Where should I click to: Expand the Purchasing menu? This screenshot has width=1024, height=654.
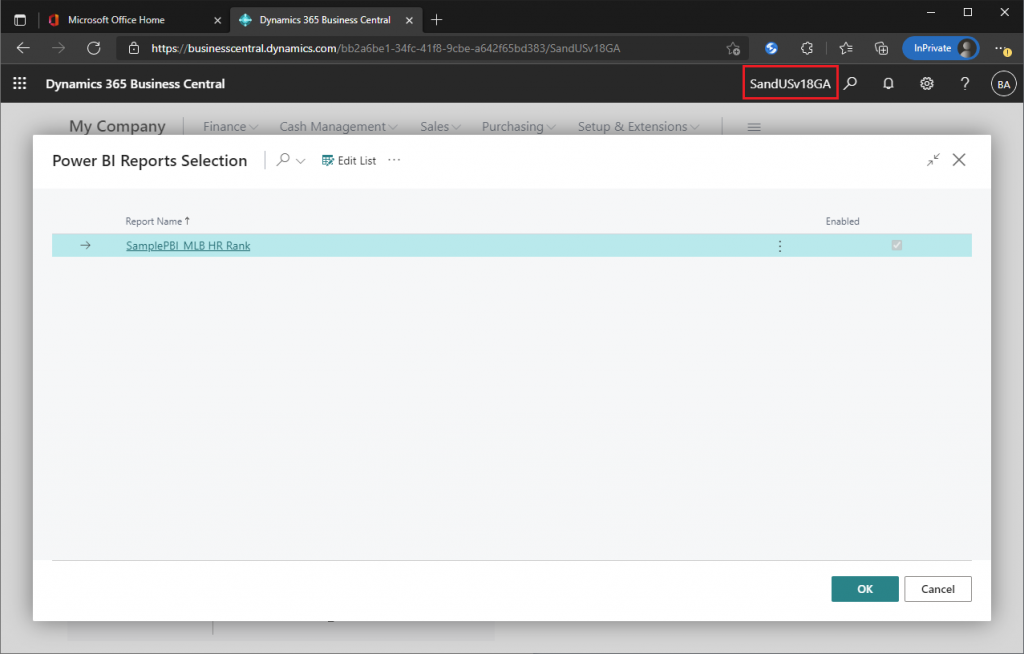(519, 126)
